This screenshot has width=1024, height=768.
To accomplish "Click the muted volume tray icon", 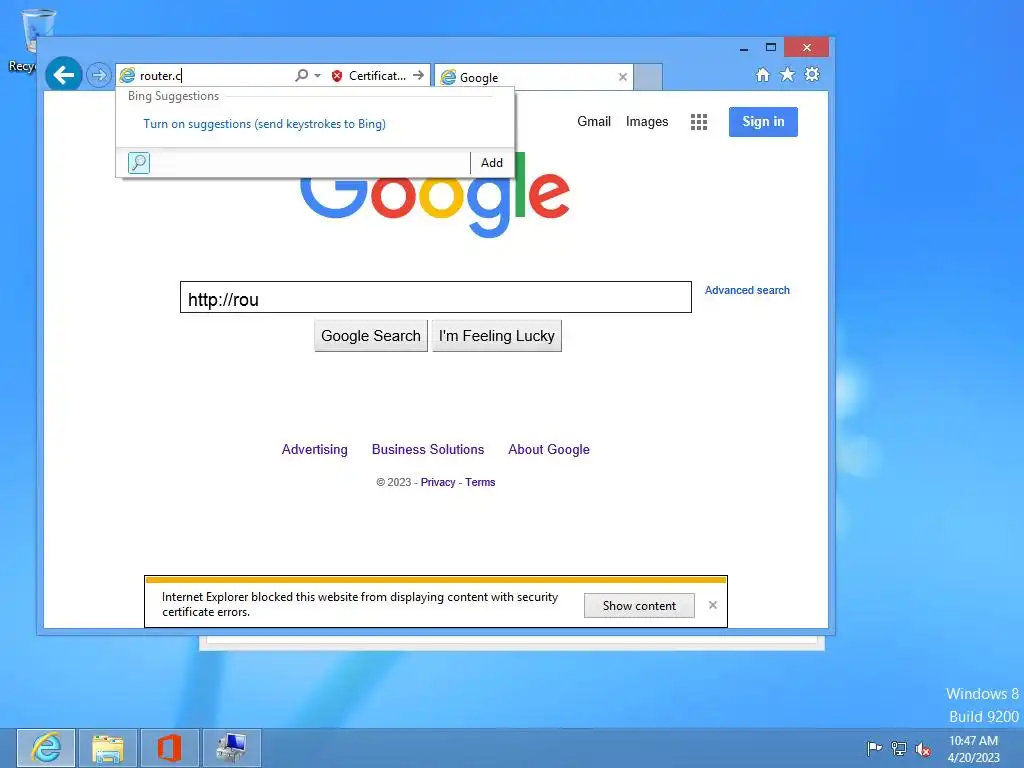I will click(923, 749).
